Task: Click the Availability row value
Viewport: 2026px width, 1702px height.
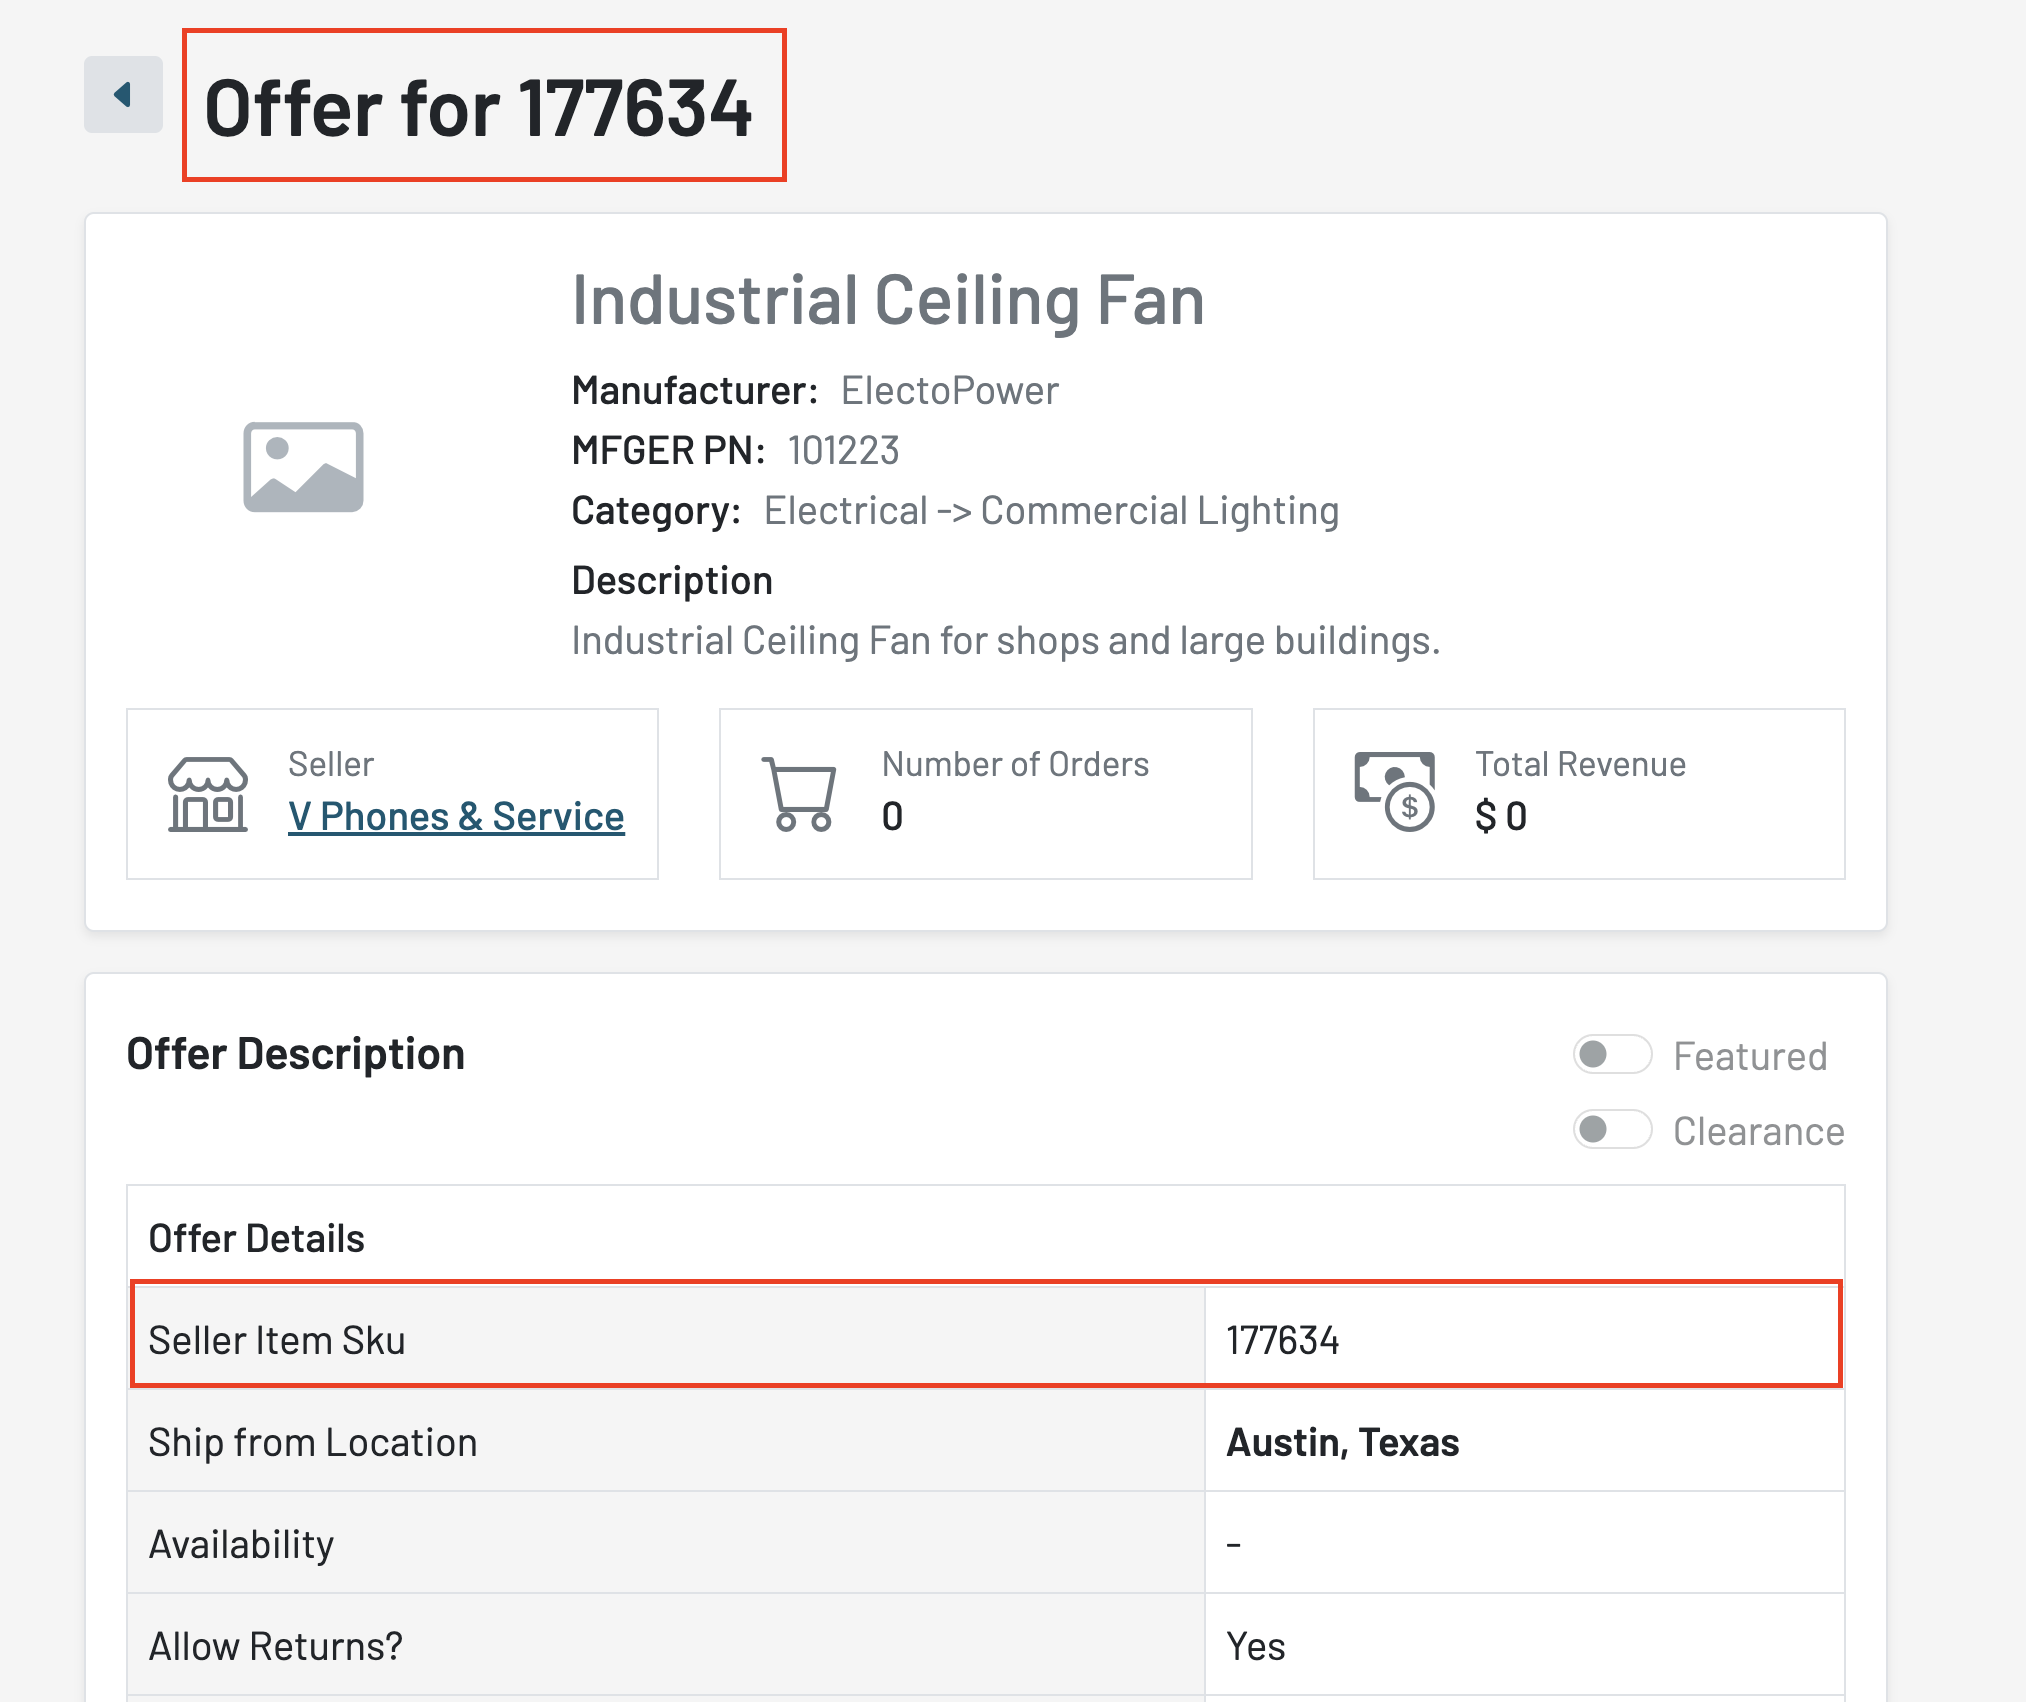Action: [x=1234, y=1544]
